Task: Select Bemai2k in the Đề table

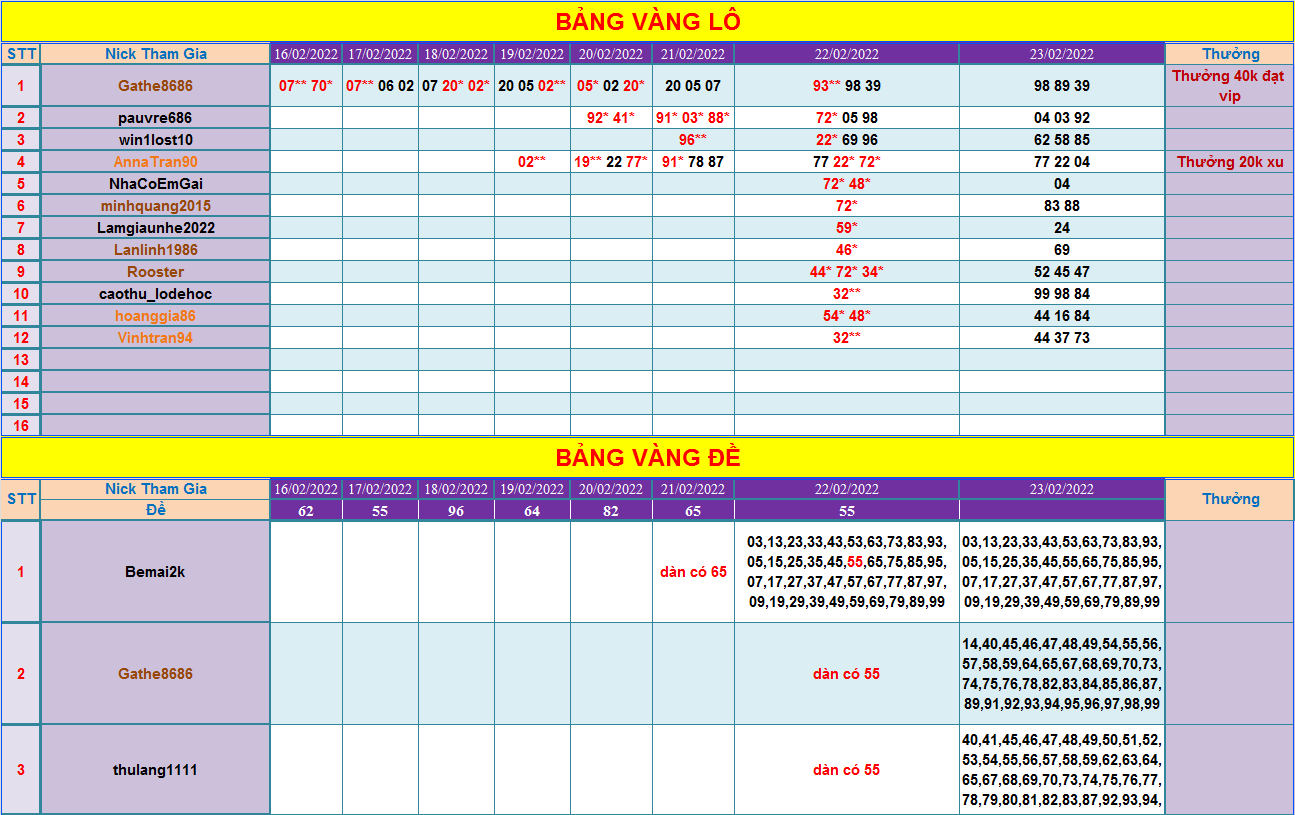Action: [x=155, y=572]
